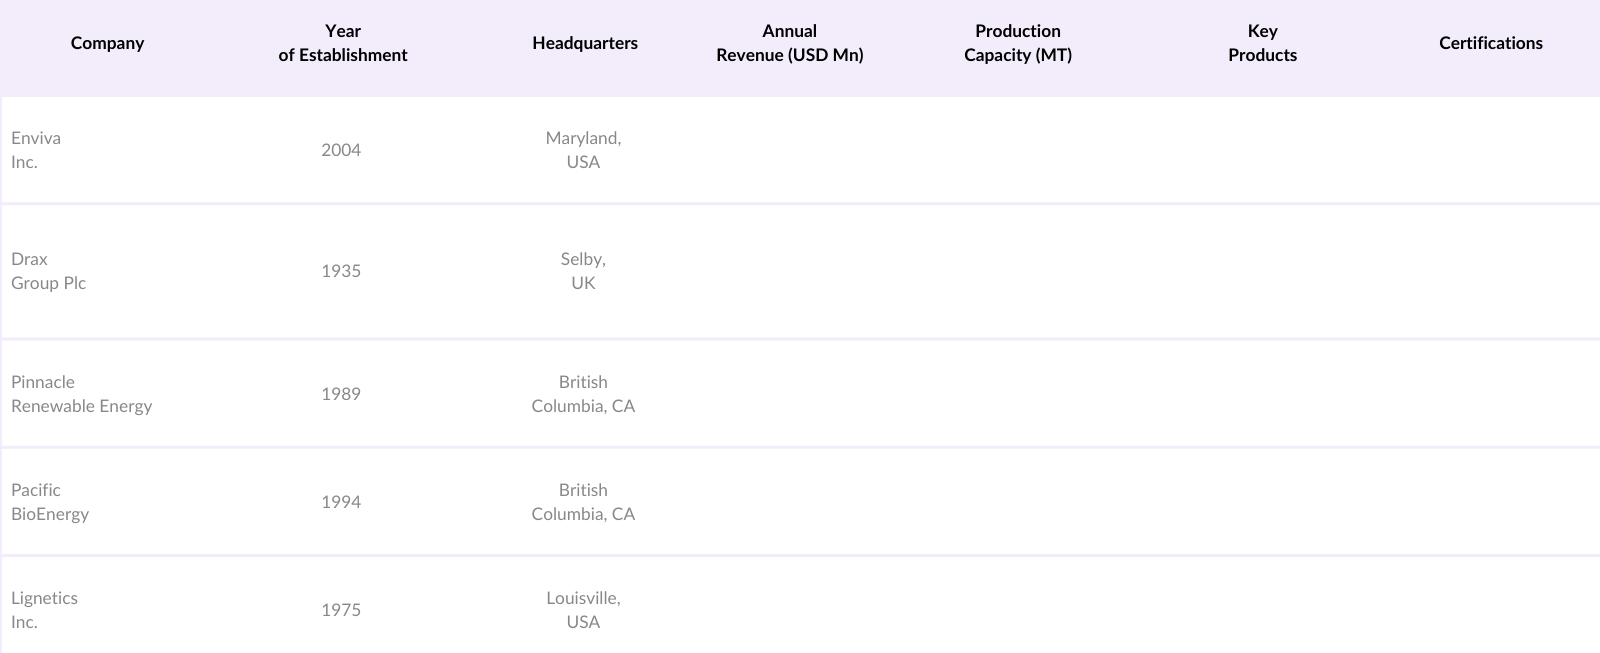This screenshot has height=653, width=1600.
Task: Select the Maryland, USA headquarters cell
Action: pos(583,150)
